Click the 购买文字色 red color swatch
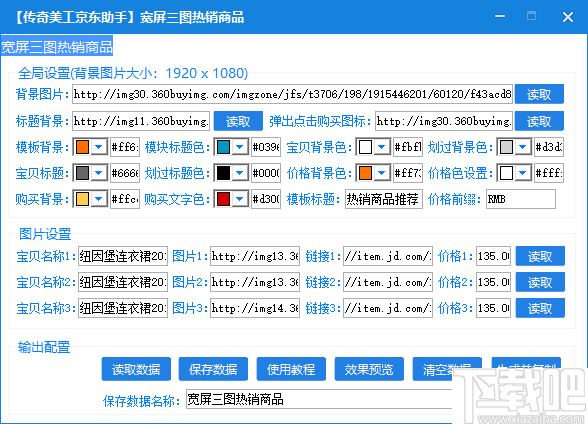 point(223,199)
